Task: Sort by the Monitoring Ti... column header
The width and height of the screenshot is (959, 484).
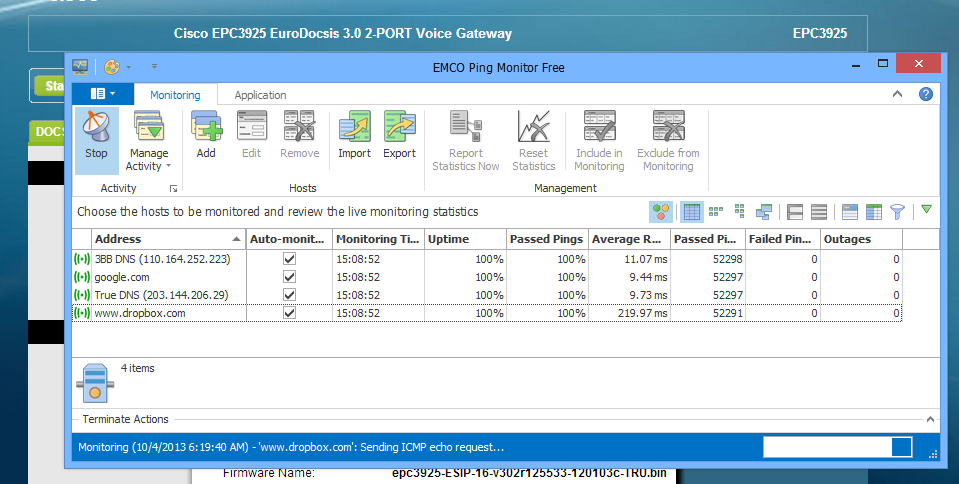Action: pyautogui.click(x=379, y=239)
